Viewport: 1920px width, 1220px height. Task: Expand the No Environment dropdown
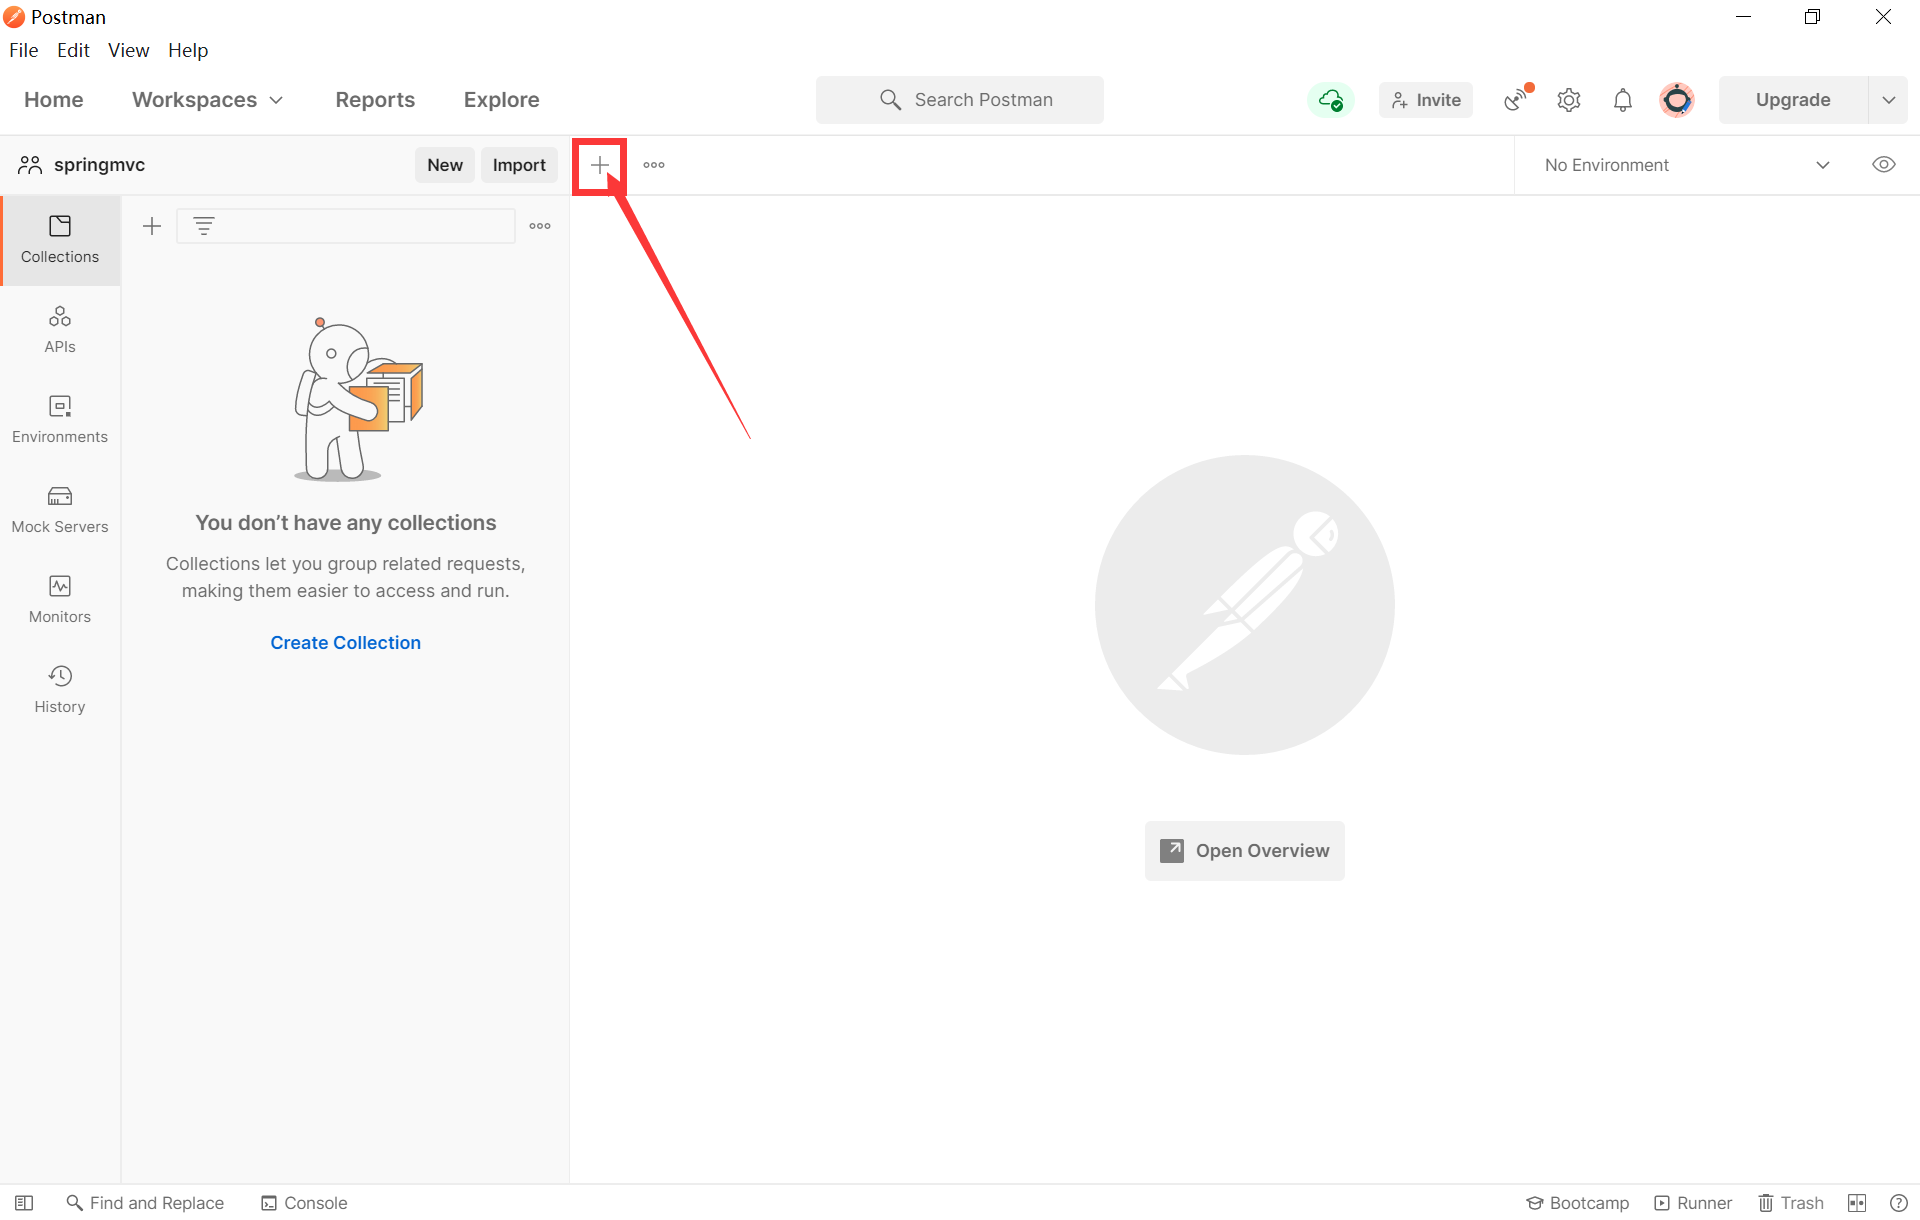tap(1687, 165)
